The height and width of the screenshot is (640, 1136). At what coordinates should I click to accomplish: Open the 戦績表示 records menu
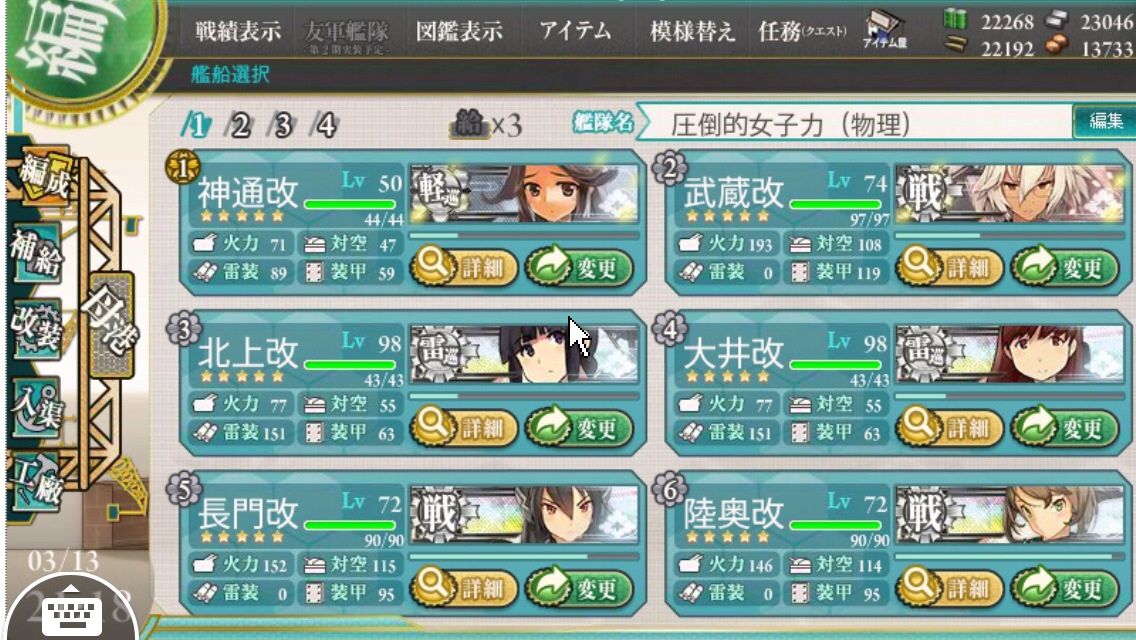click(237, 31)
